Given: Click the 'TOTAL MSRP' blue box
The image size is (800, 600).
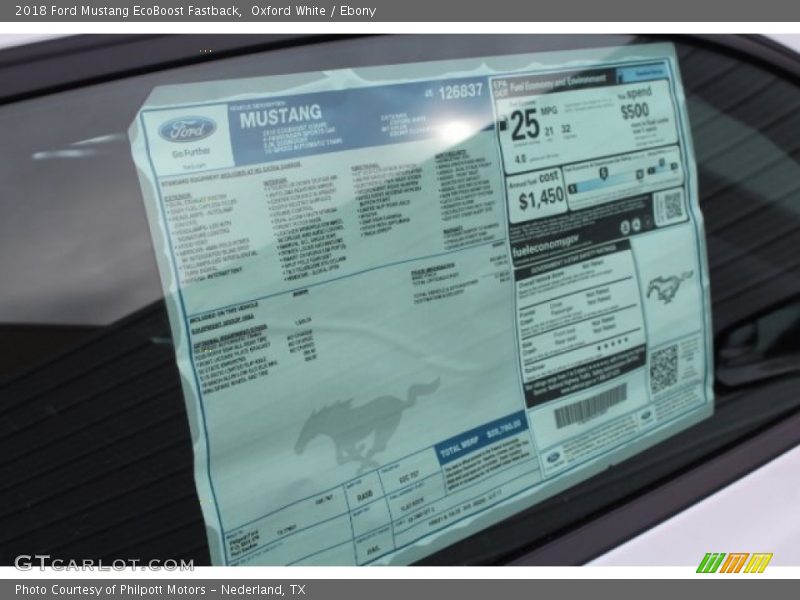Looking at the screenshot, I should tap(481, 438).
